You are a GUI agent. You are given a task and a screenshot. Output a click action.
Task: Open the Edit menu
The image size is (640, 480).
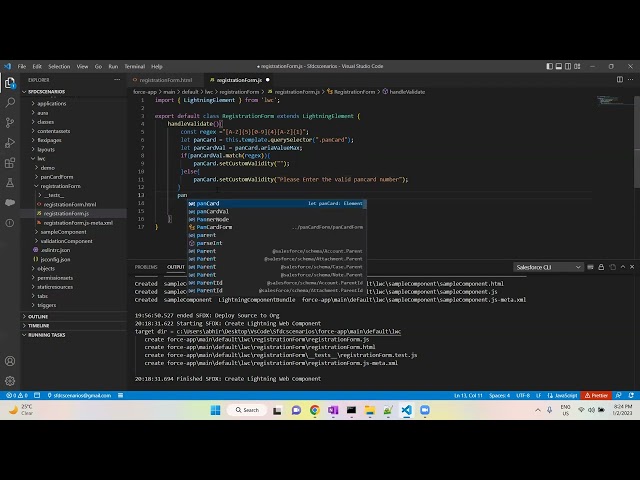click(37, 66)
